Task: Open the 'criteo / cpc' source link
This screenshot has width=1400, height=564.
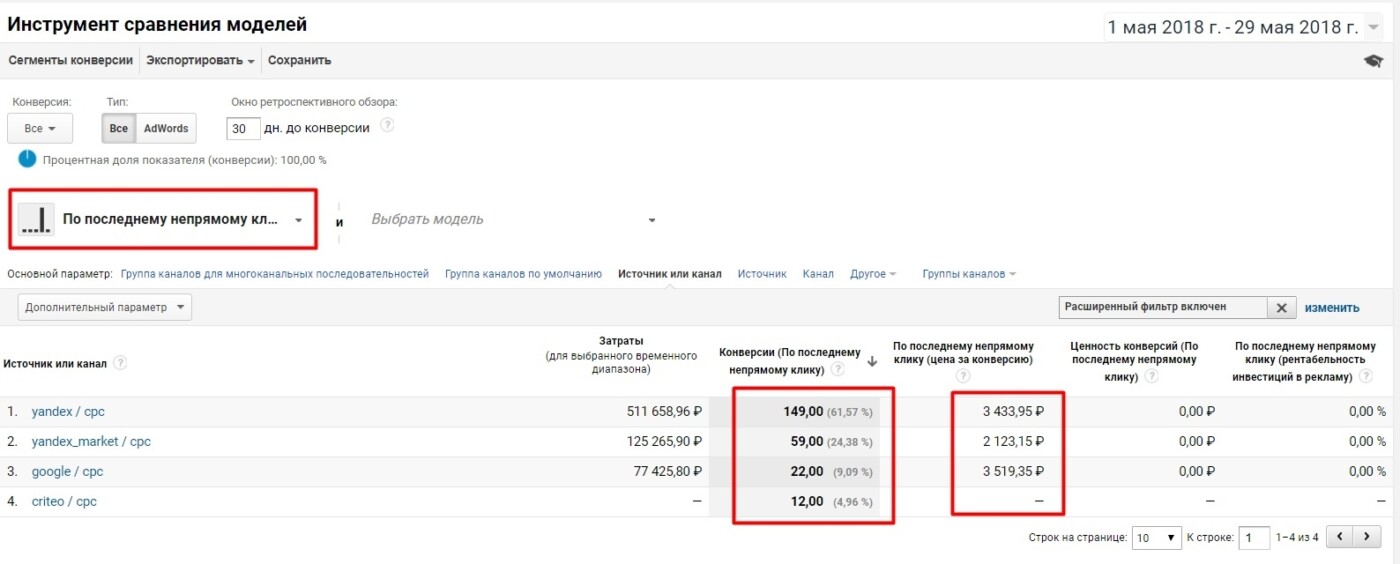Action: 64,501
